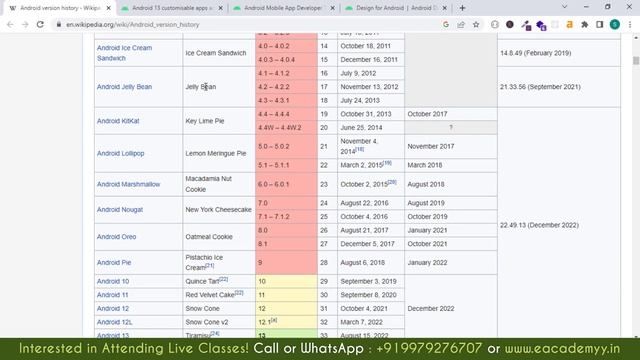Image resolution: width=640 pixels, height=360 pixels.
Task: Select the 'Key Lime Pie' cell
Action: (x=219, y=121)
